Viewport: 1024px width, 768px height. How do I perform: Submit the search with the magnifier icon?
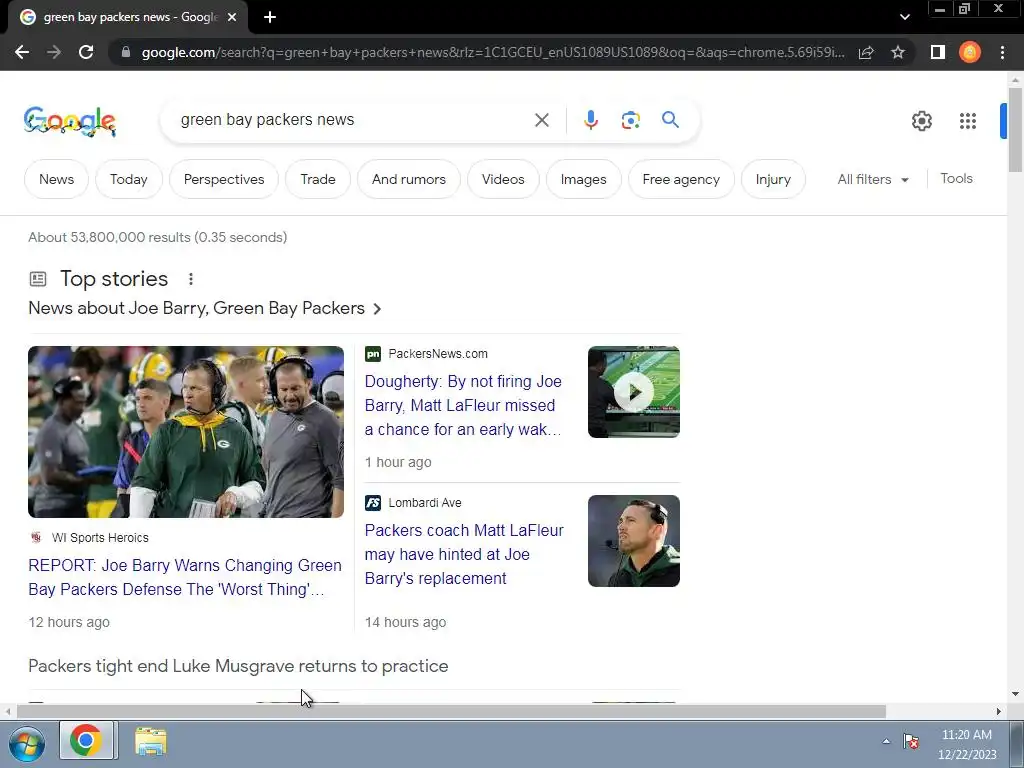(x=670, y=120)
